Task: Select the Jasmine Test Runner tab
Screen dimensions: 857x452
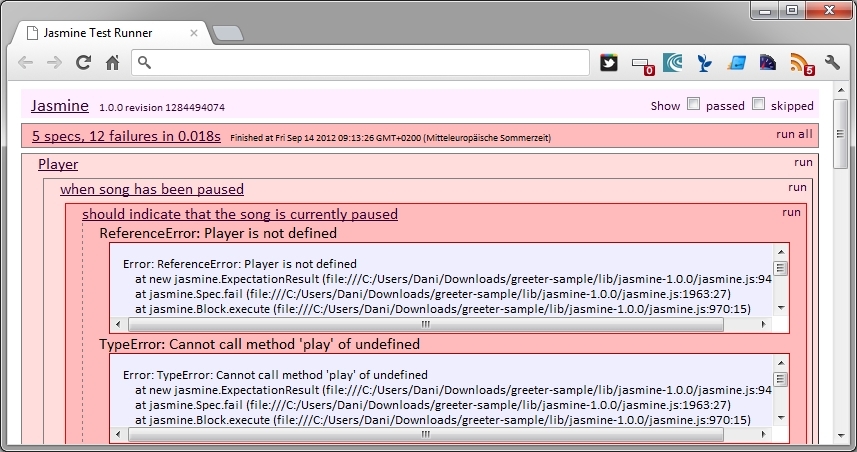Action: coord(111,33)
